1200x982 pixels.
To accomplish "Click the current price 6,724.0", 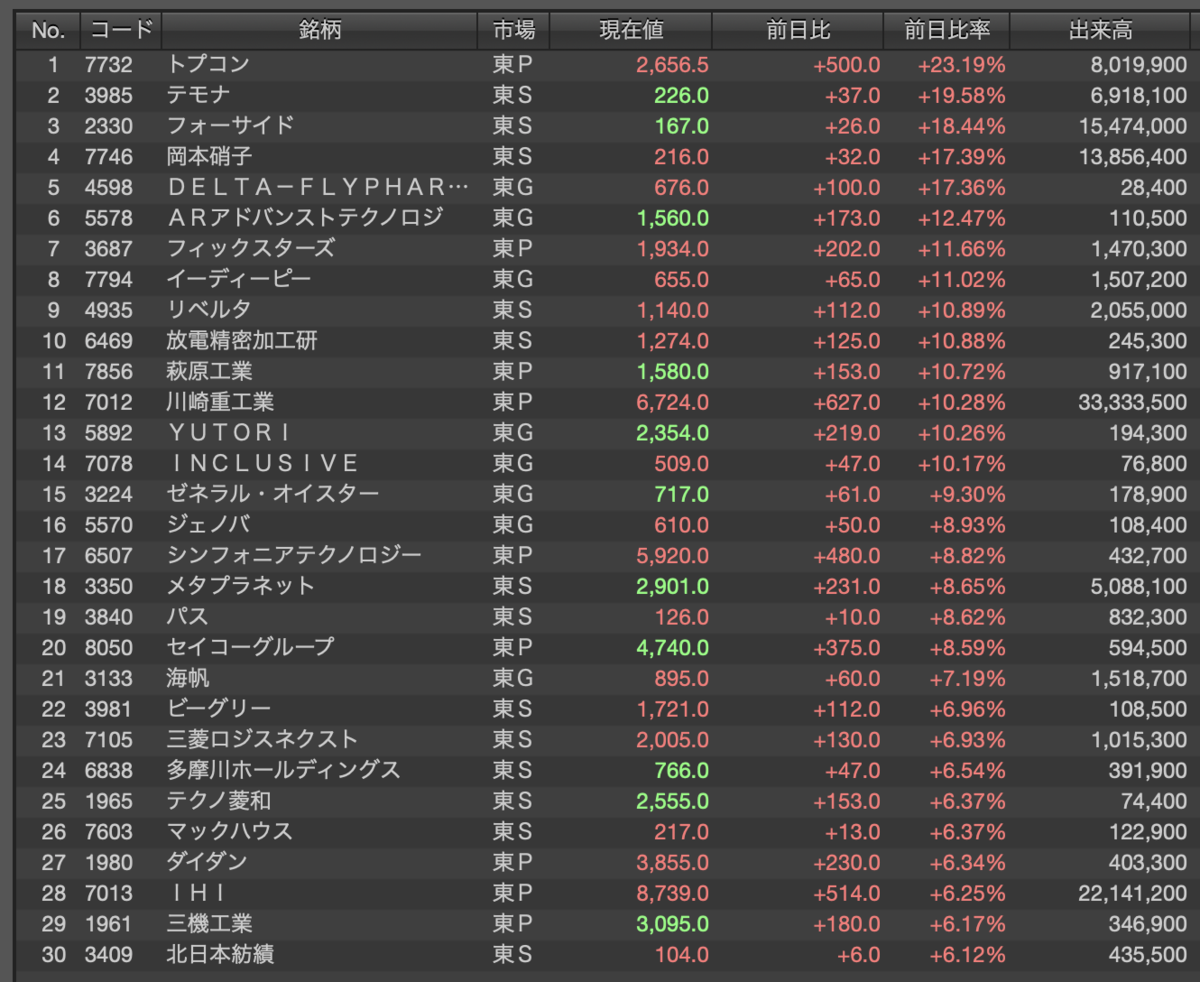I will coord(672,403).
